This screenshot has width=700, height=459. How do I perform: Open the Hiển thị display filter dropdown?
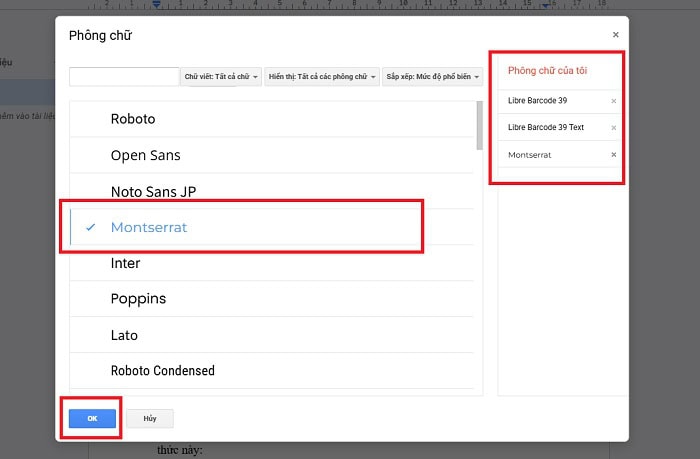tap(322, 77)
